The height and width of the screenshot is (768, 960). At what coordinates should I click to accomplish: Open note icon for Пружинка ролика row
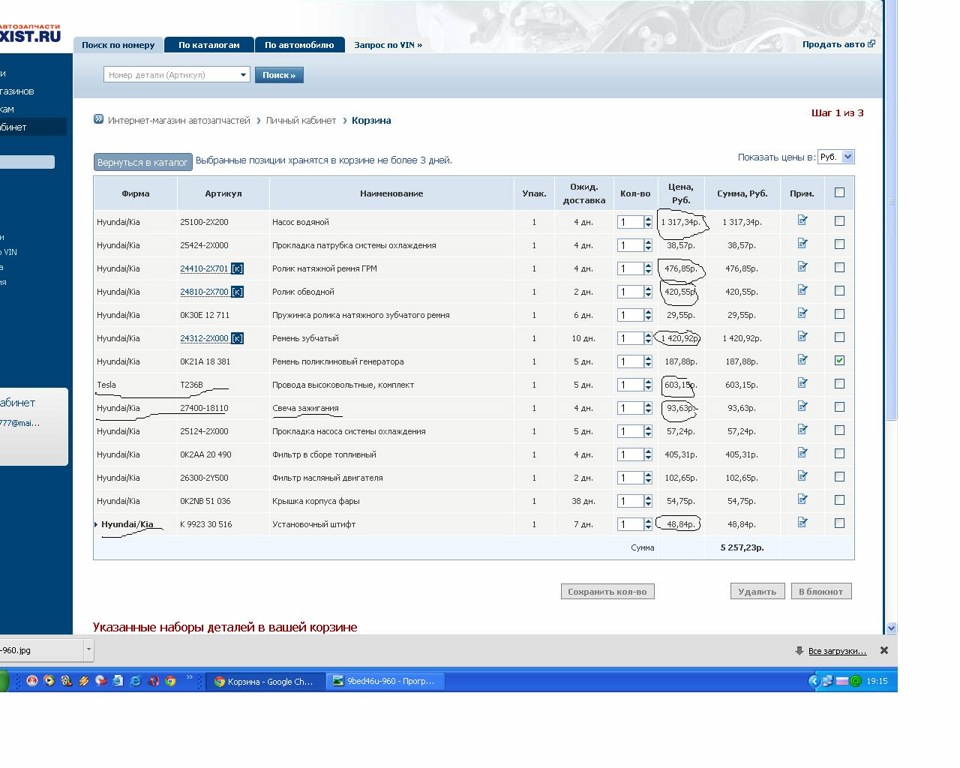pos(802,314)
